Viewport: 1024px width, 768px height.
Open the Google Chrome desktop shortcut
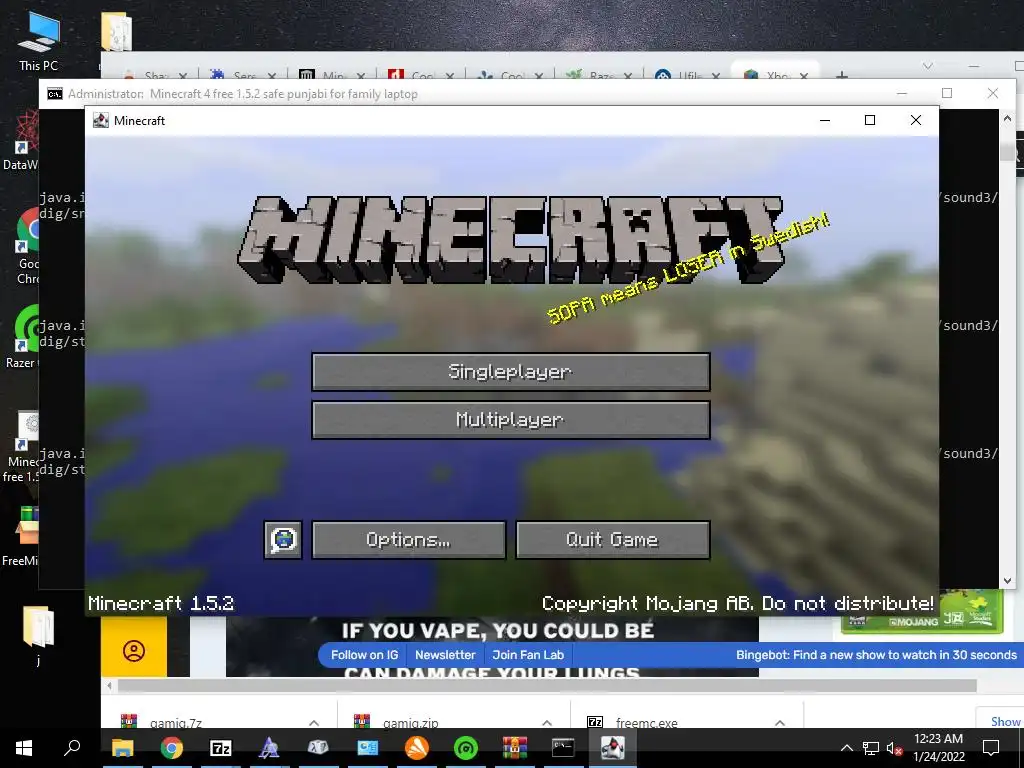pyautogui.click(x=27, y=247)
